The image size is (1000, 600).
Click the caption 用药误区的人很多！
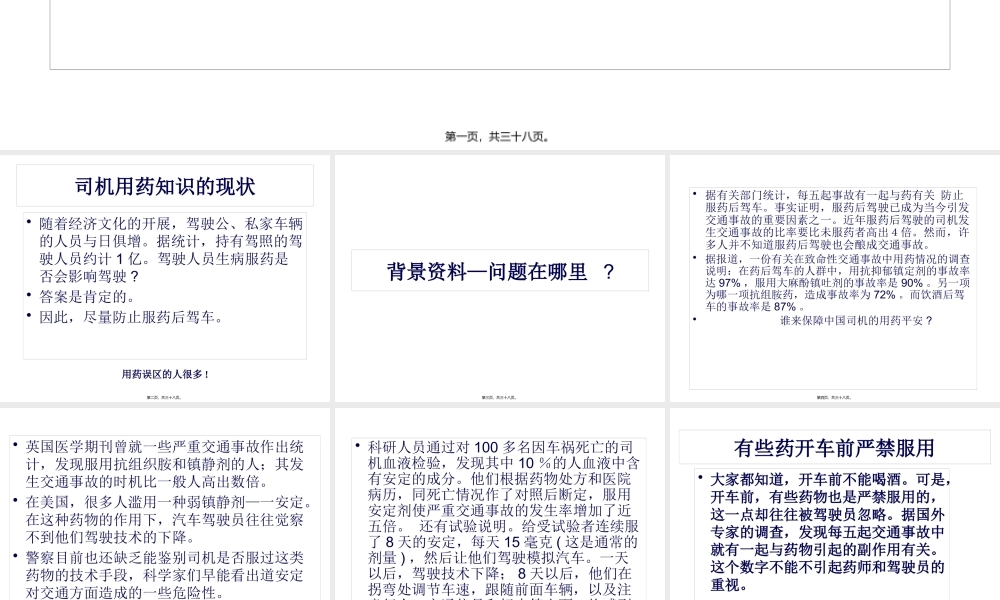coord(164,375)
